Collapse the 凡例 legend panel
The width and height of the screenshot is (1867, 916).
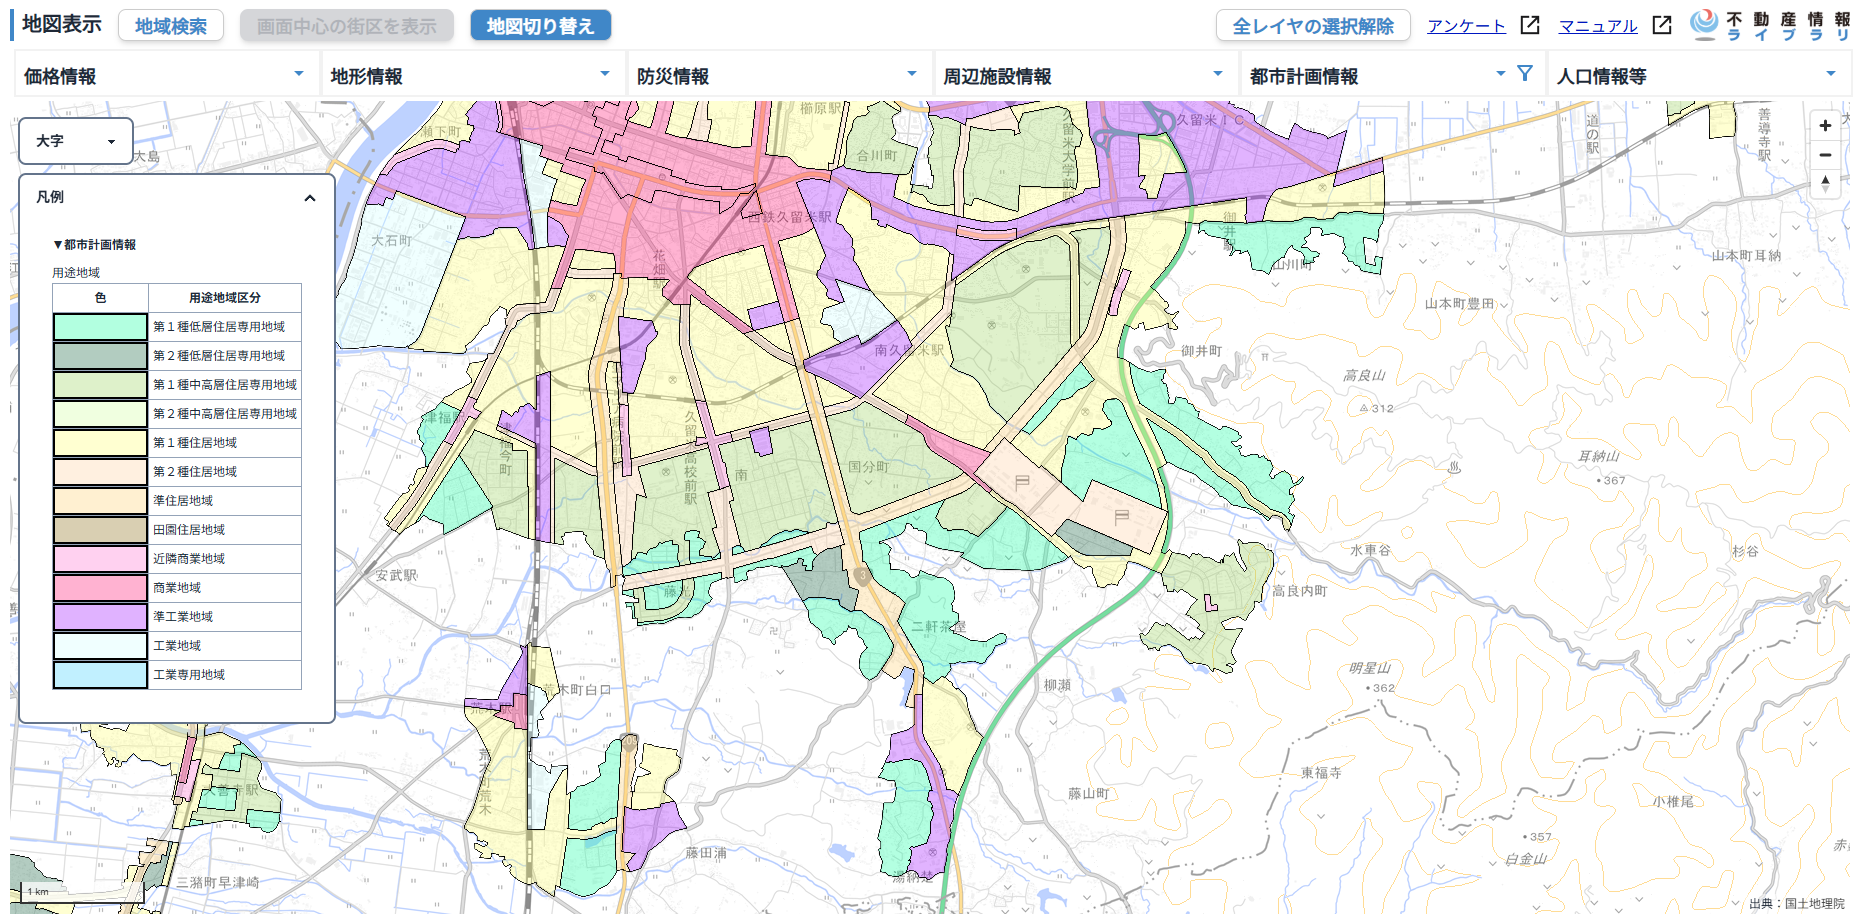311,197
